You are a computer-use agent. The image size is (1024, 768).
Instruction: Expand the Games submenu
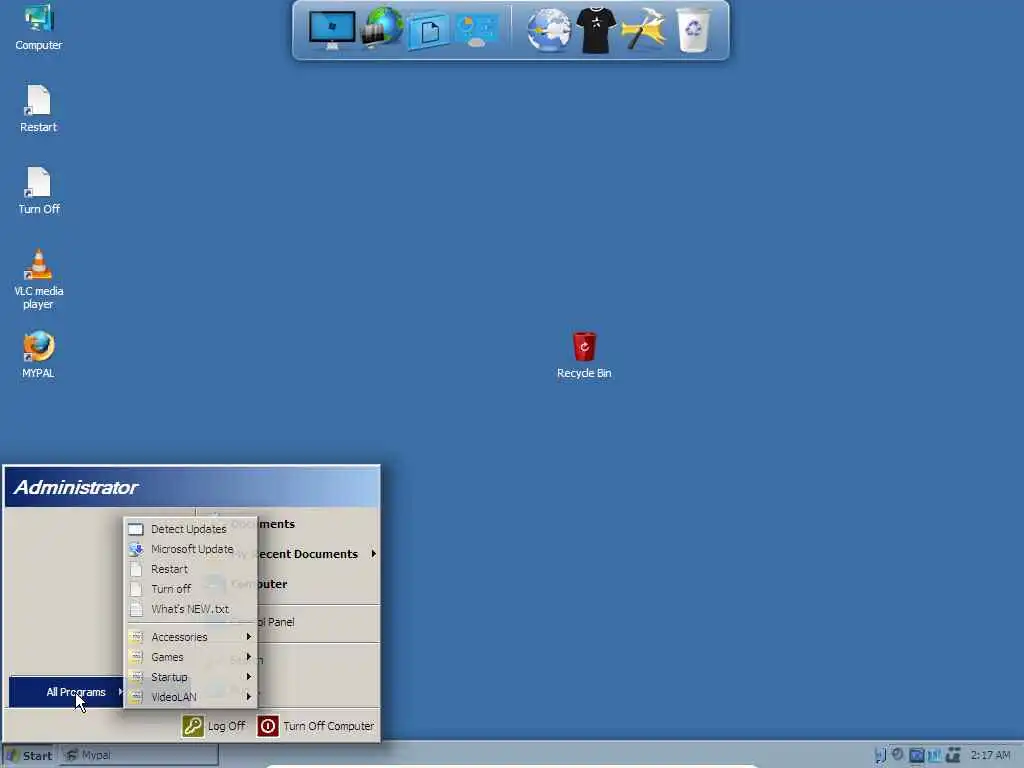coord(191,657)
